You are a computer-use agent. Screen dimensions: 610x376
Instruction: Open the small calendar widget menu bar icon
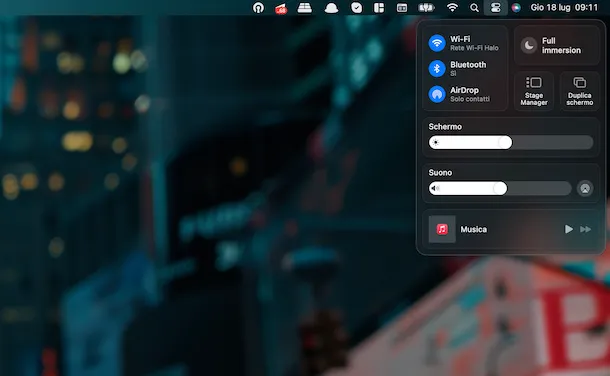(x=402, y=7)
